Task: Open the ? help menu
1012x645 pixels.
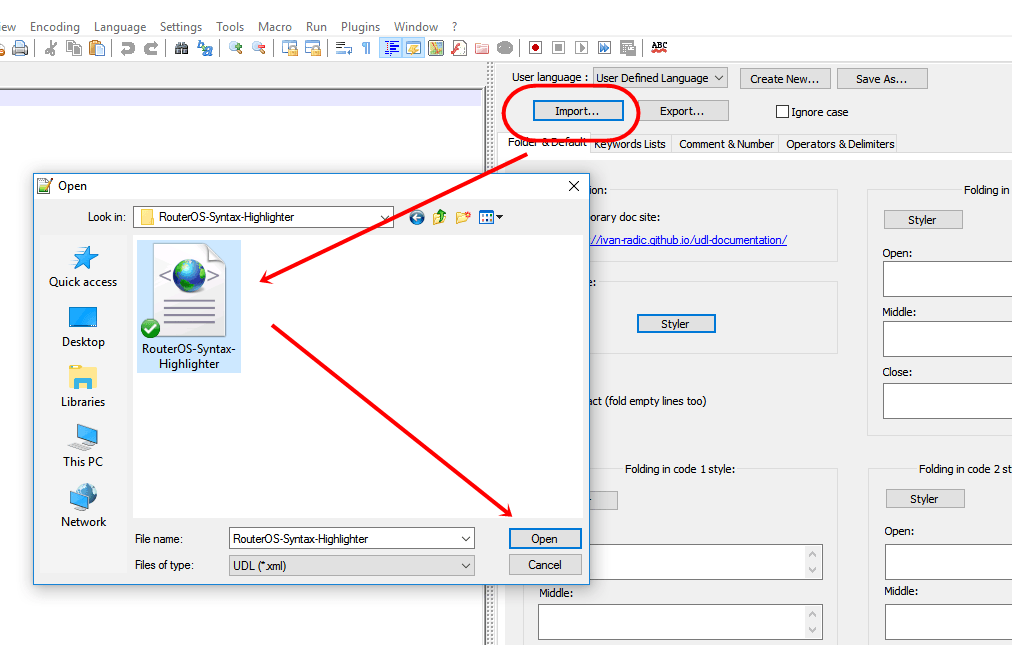Action: (x=454, y=26)
